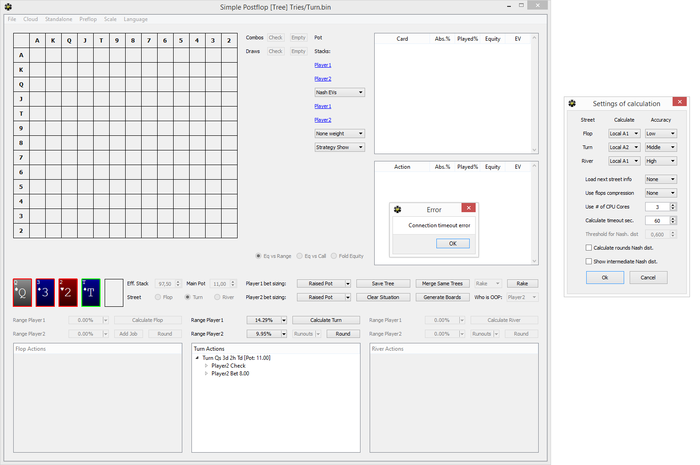
Task: Click the Calculate Turn button
Action: point(326,320)
